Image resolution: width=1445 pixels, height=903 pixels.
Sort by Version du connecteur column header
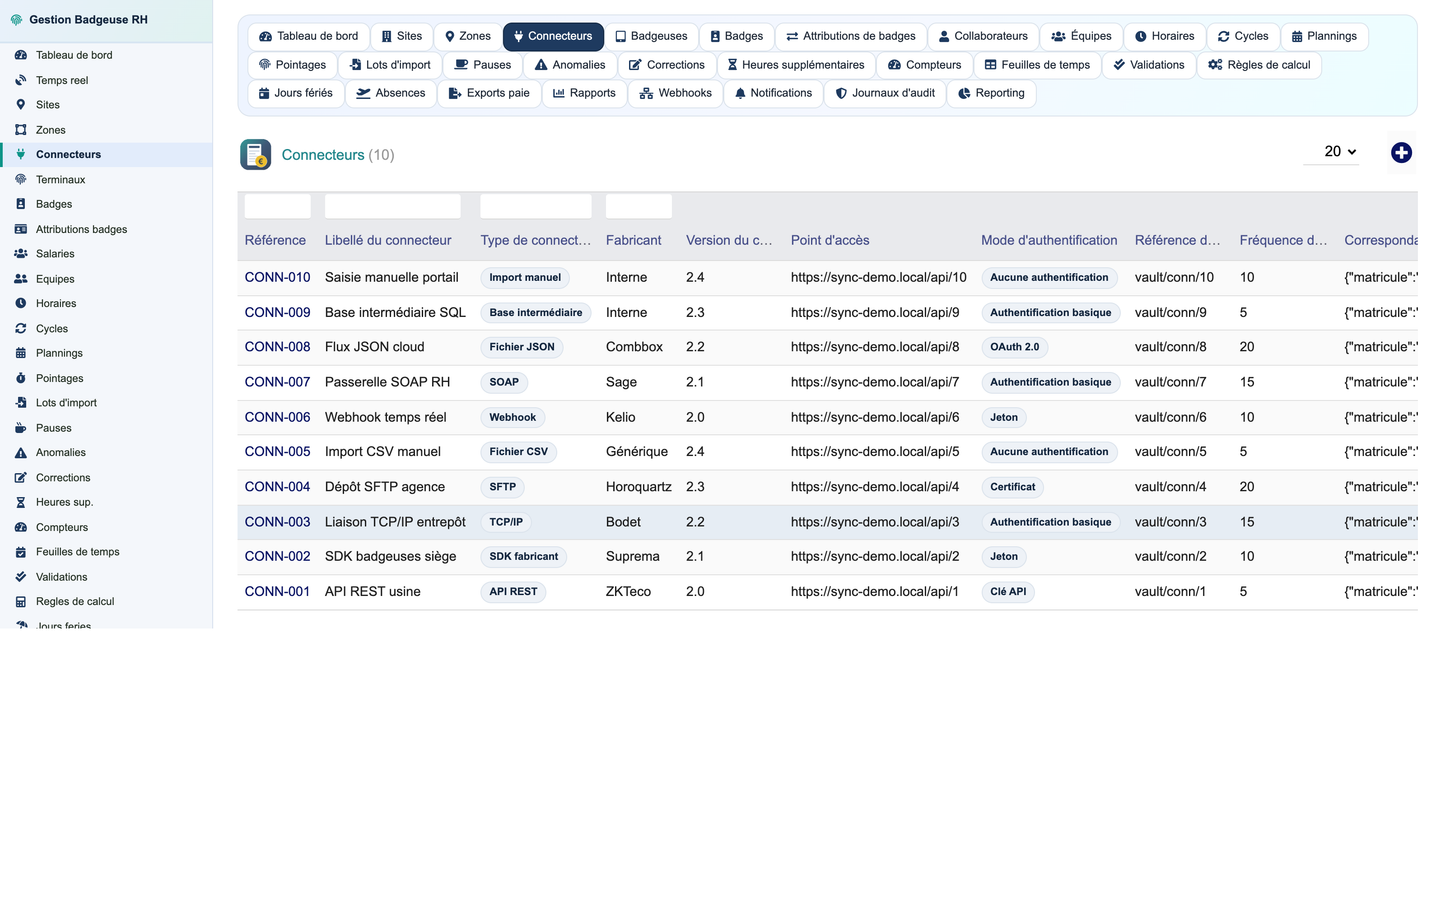click(x=729, y=240)
